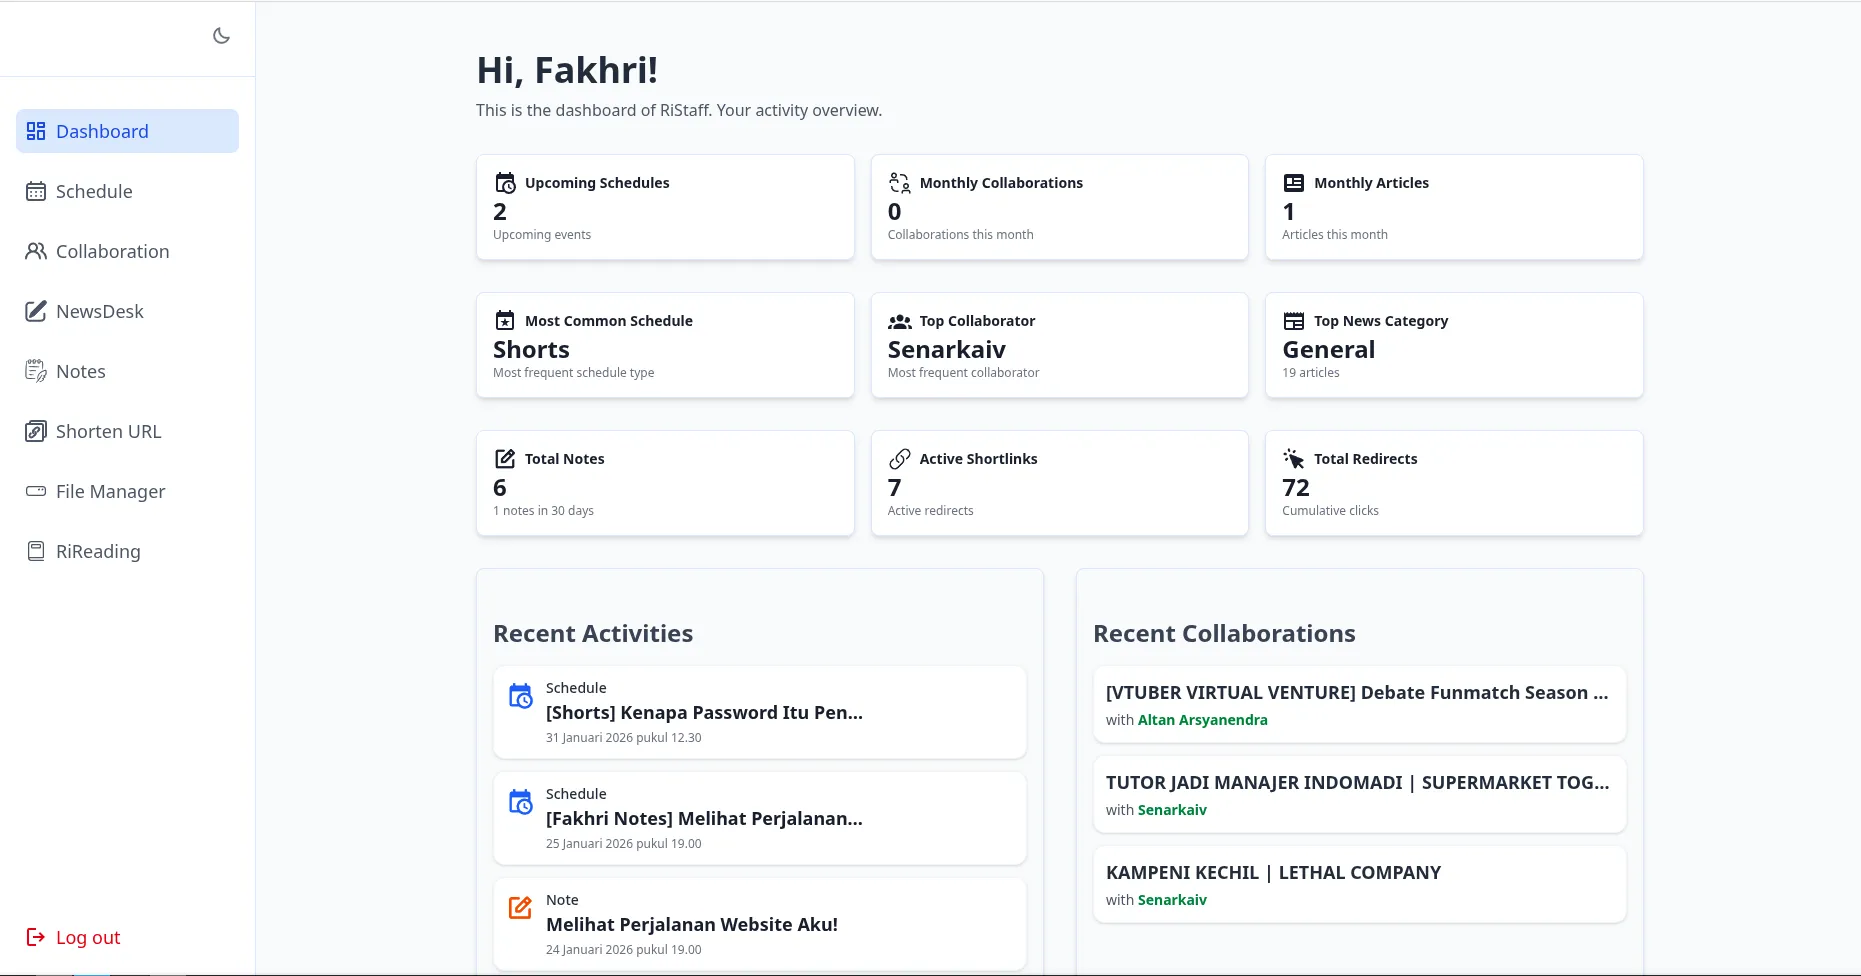This screenshot has height=976, width=1861.
Task: Click the NewsDesk pencil icon
Action: (36, 311)
